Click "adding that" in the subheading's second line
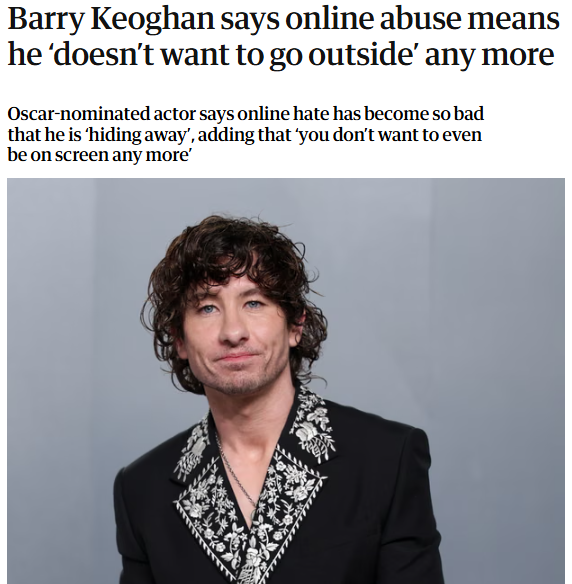The image size is (572, 584). click(244, 134)
